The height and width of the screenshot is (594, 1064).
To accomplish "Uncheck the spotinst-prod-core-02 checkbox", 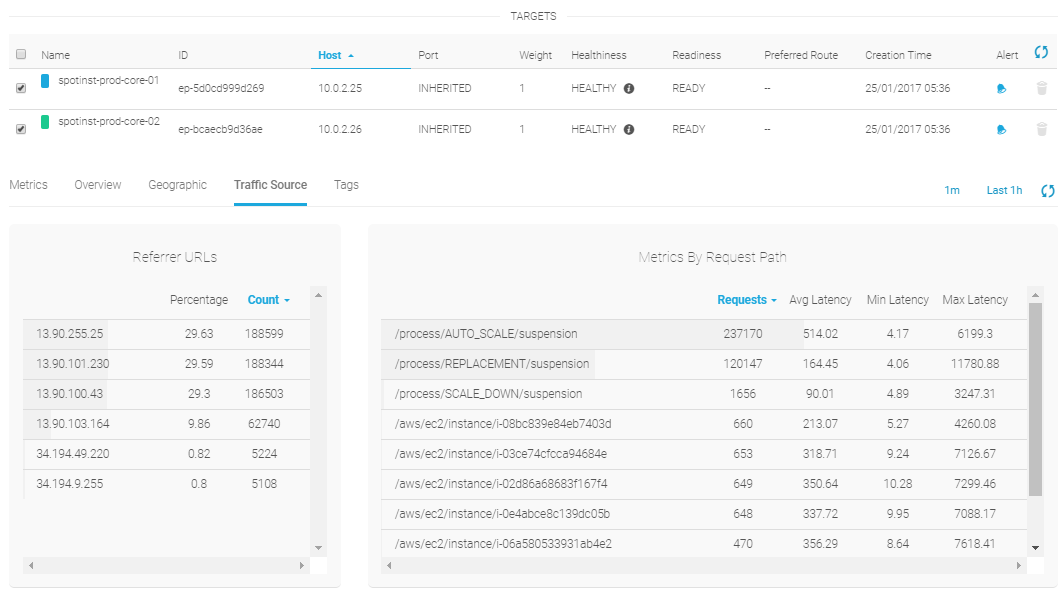I will pyautogui.click(x=21, y=129).
